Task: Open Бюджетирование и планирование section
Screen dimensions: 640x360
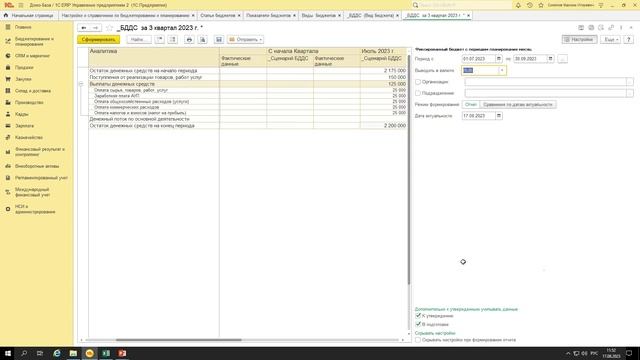Action: (x=34, y=41)
